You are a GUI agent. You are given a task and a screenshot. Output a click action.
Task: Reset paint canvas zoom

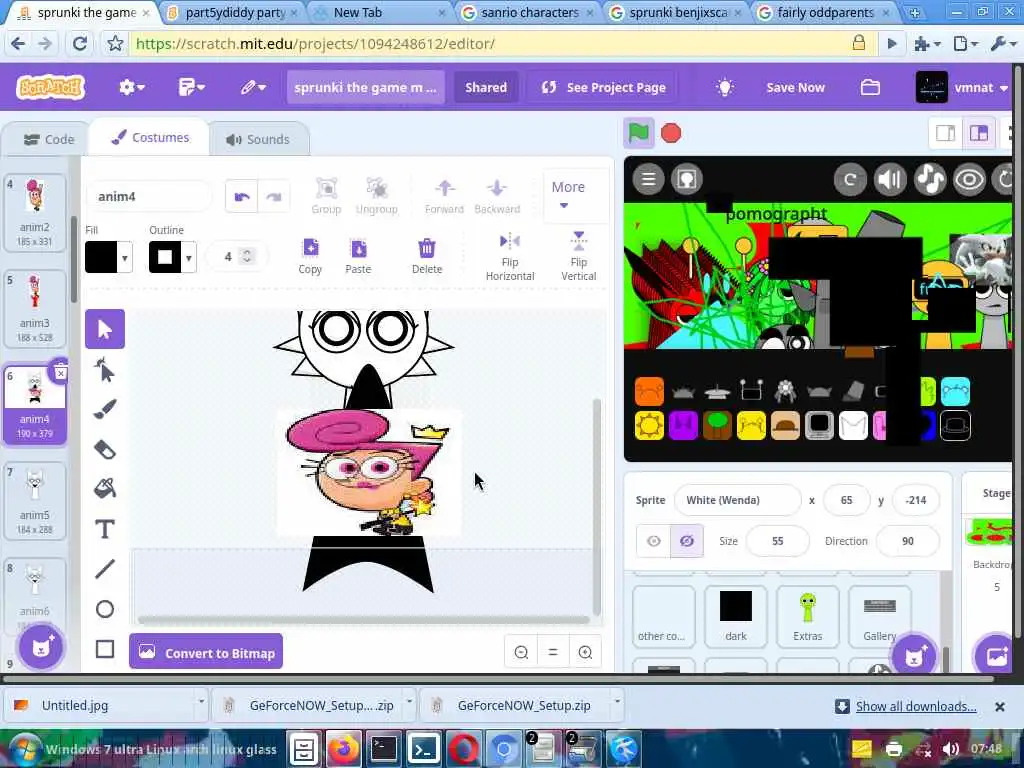(553, 652)
